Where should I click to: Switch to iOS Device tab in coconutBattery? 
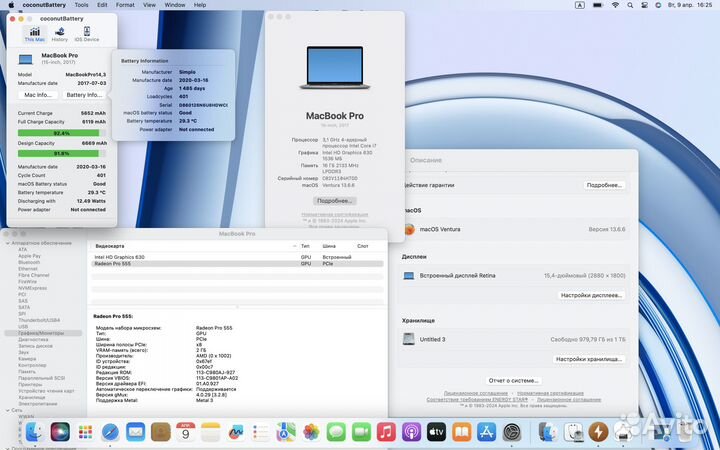point(87,34)
